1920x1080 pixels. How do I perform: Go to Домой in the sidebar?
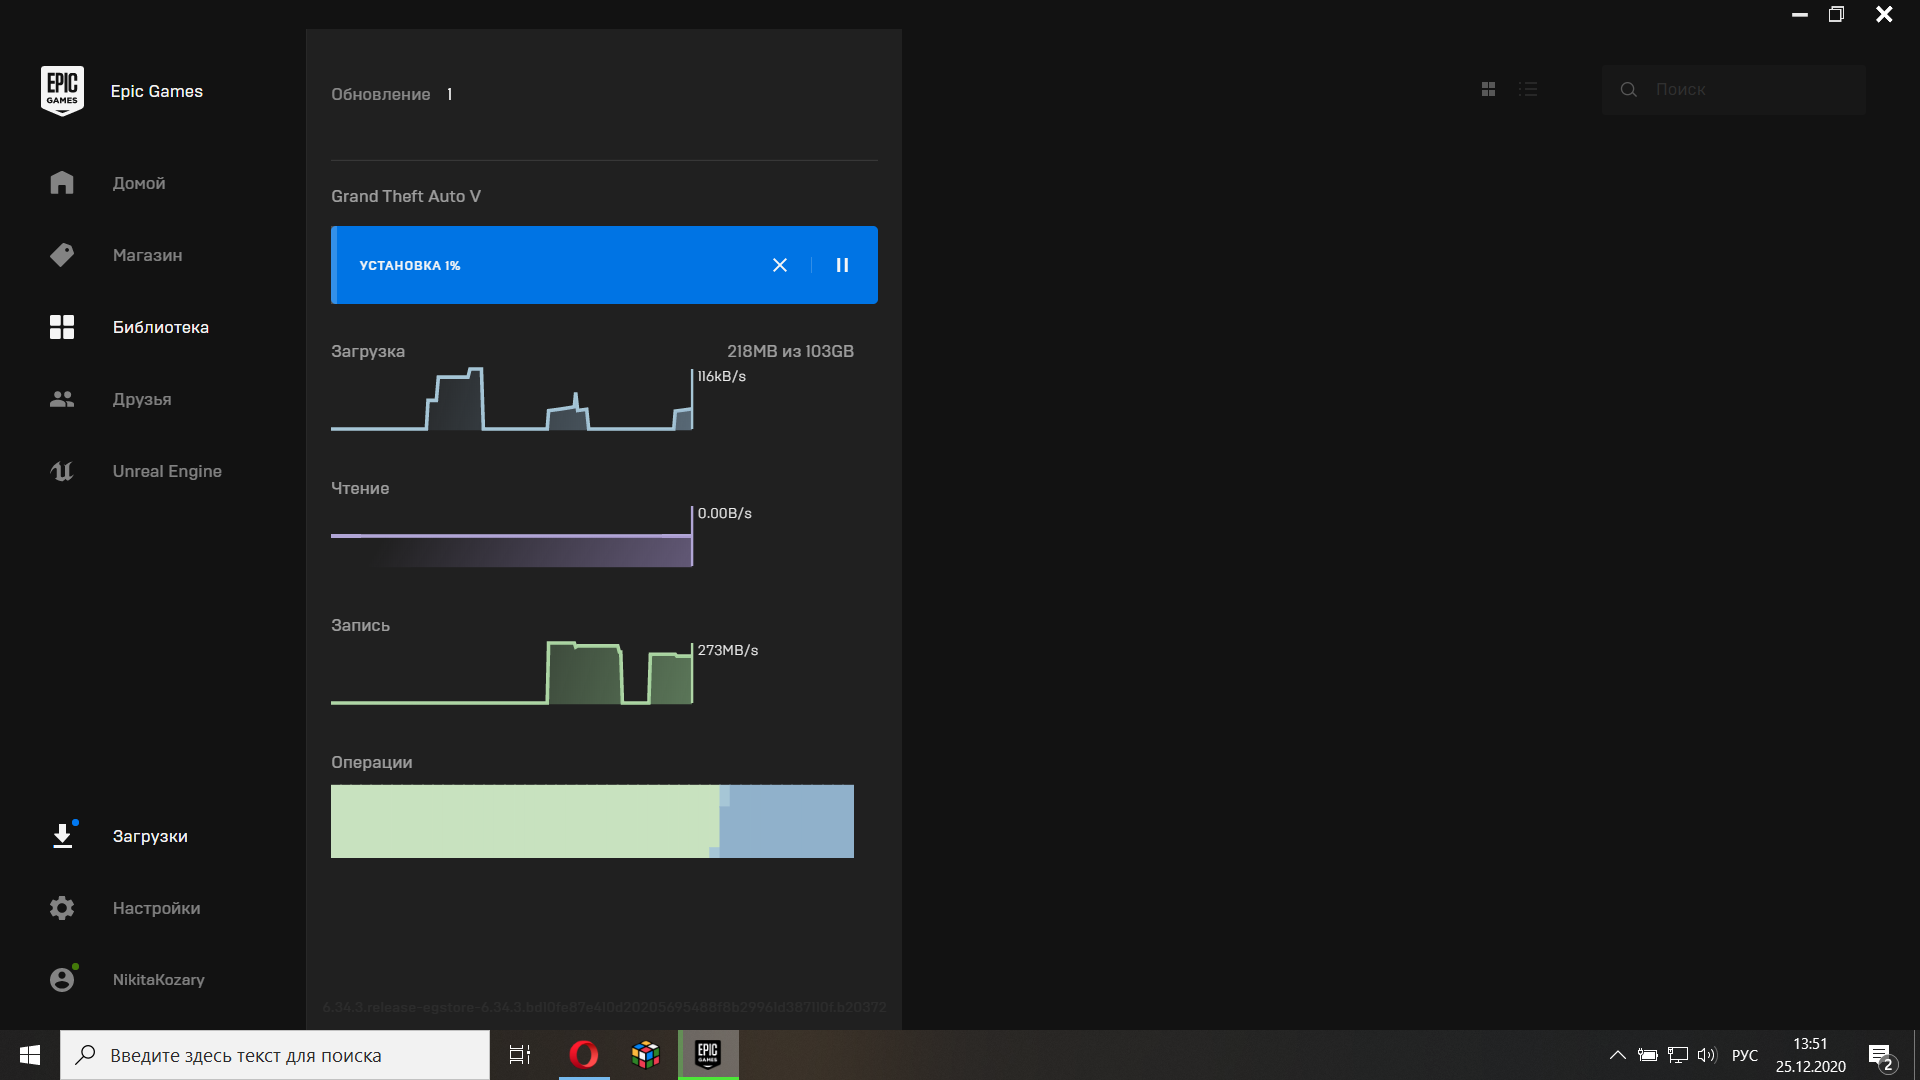tap(139, 183)
